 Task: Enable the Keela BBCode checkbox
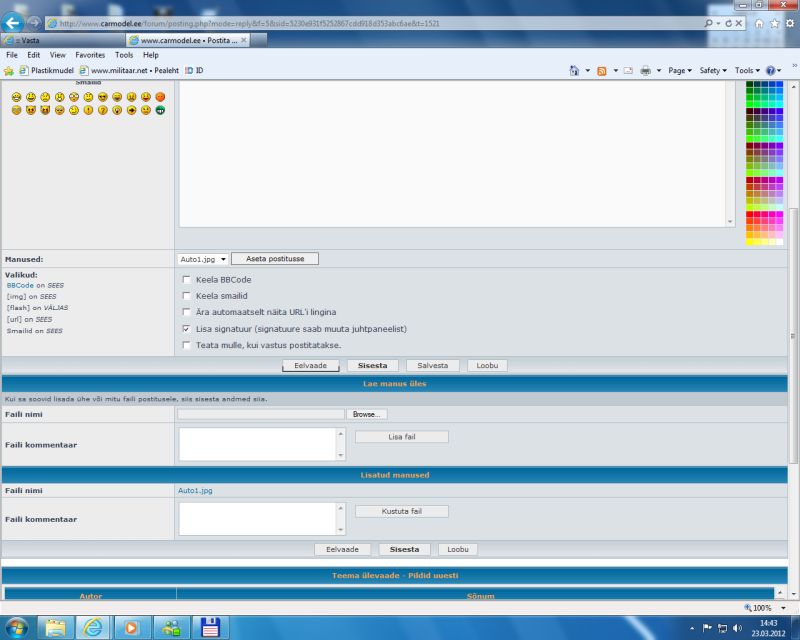[186, 280]
